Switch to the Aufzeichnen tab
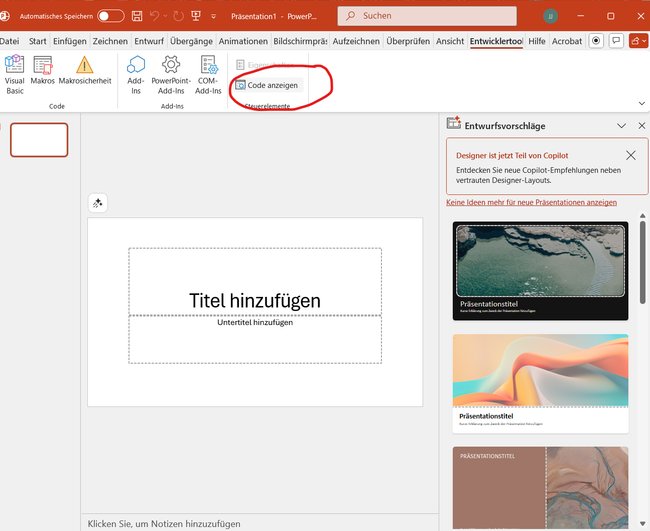This screenshot has width=650, height=531. [356, 41]
